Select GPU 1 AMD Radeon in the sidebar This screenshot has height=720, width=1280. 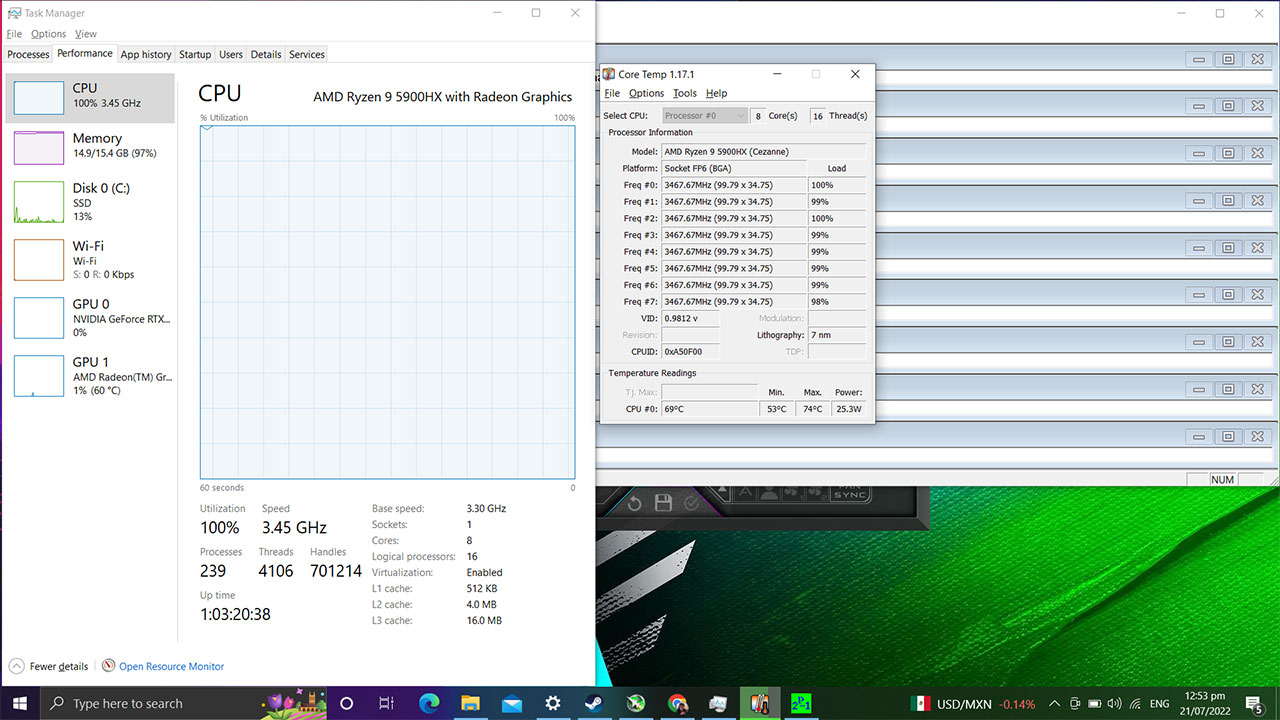[x=90, y=375]
